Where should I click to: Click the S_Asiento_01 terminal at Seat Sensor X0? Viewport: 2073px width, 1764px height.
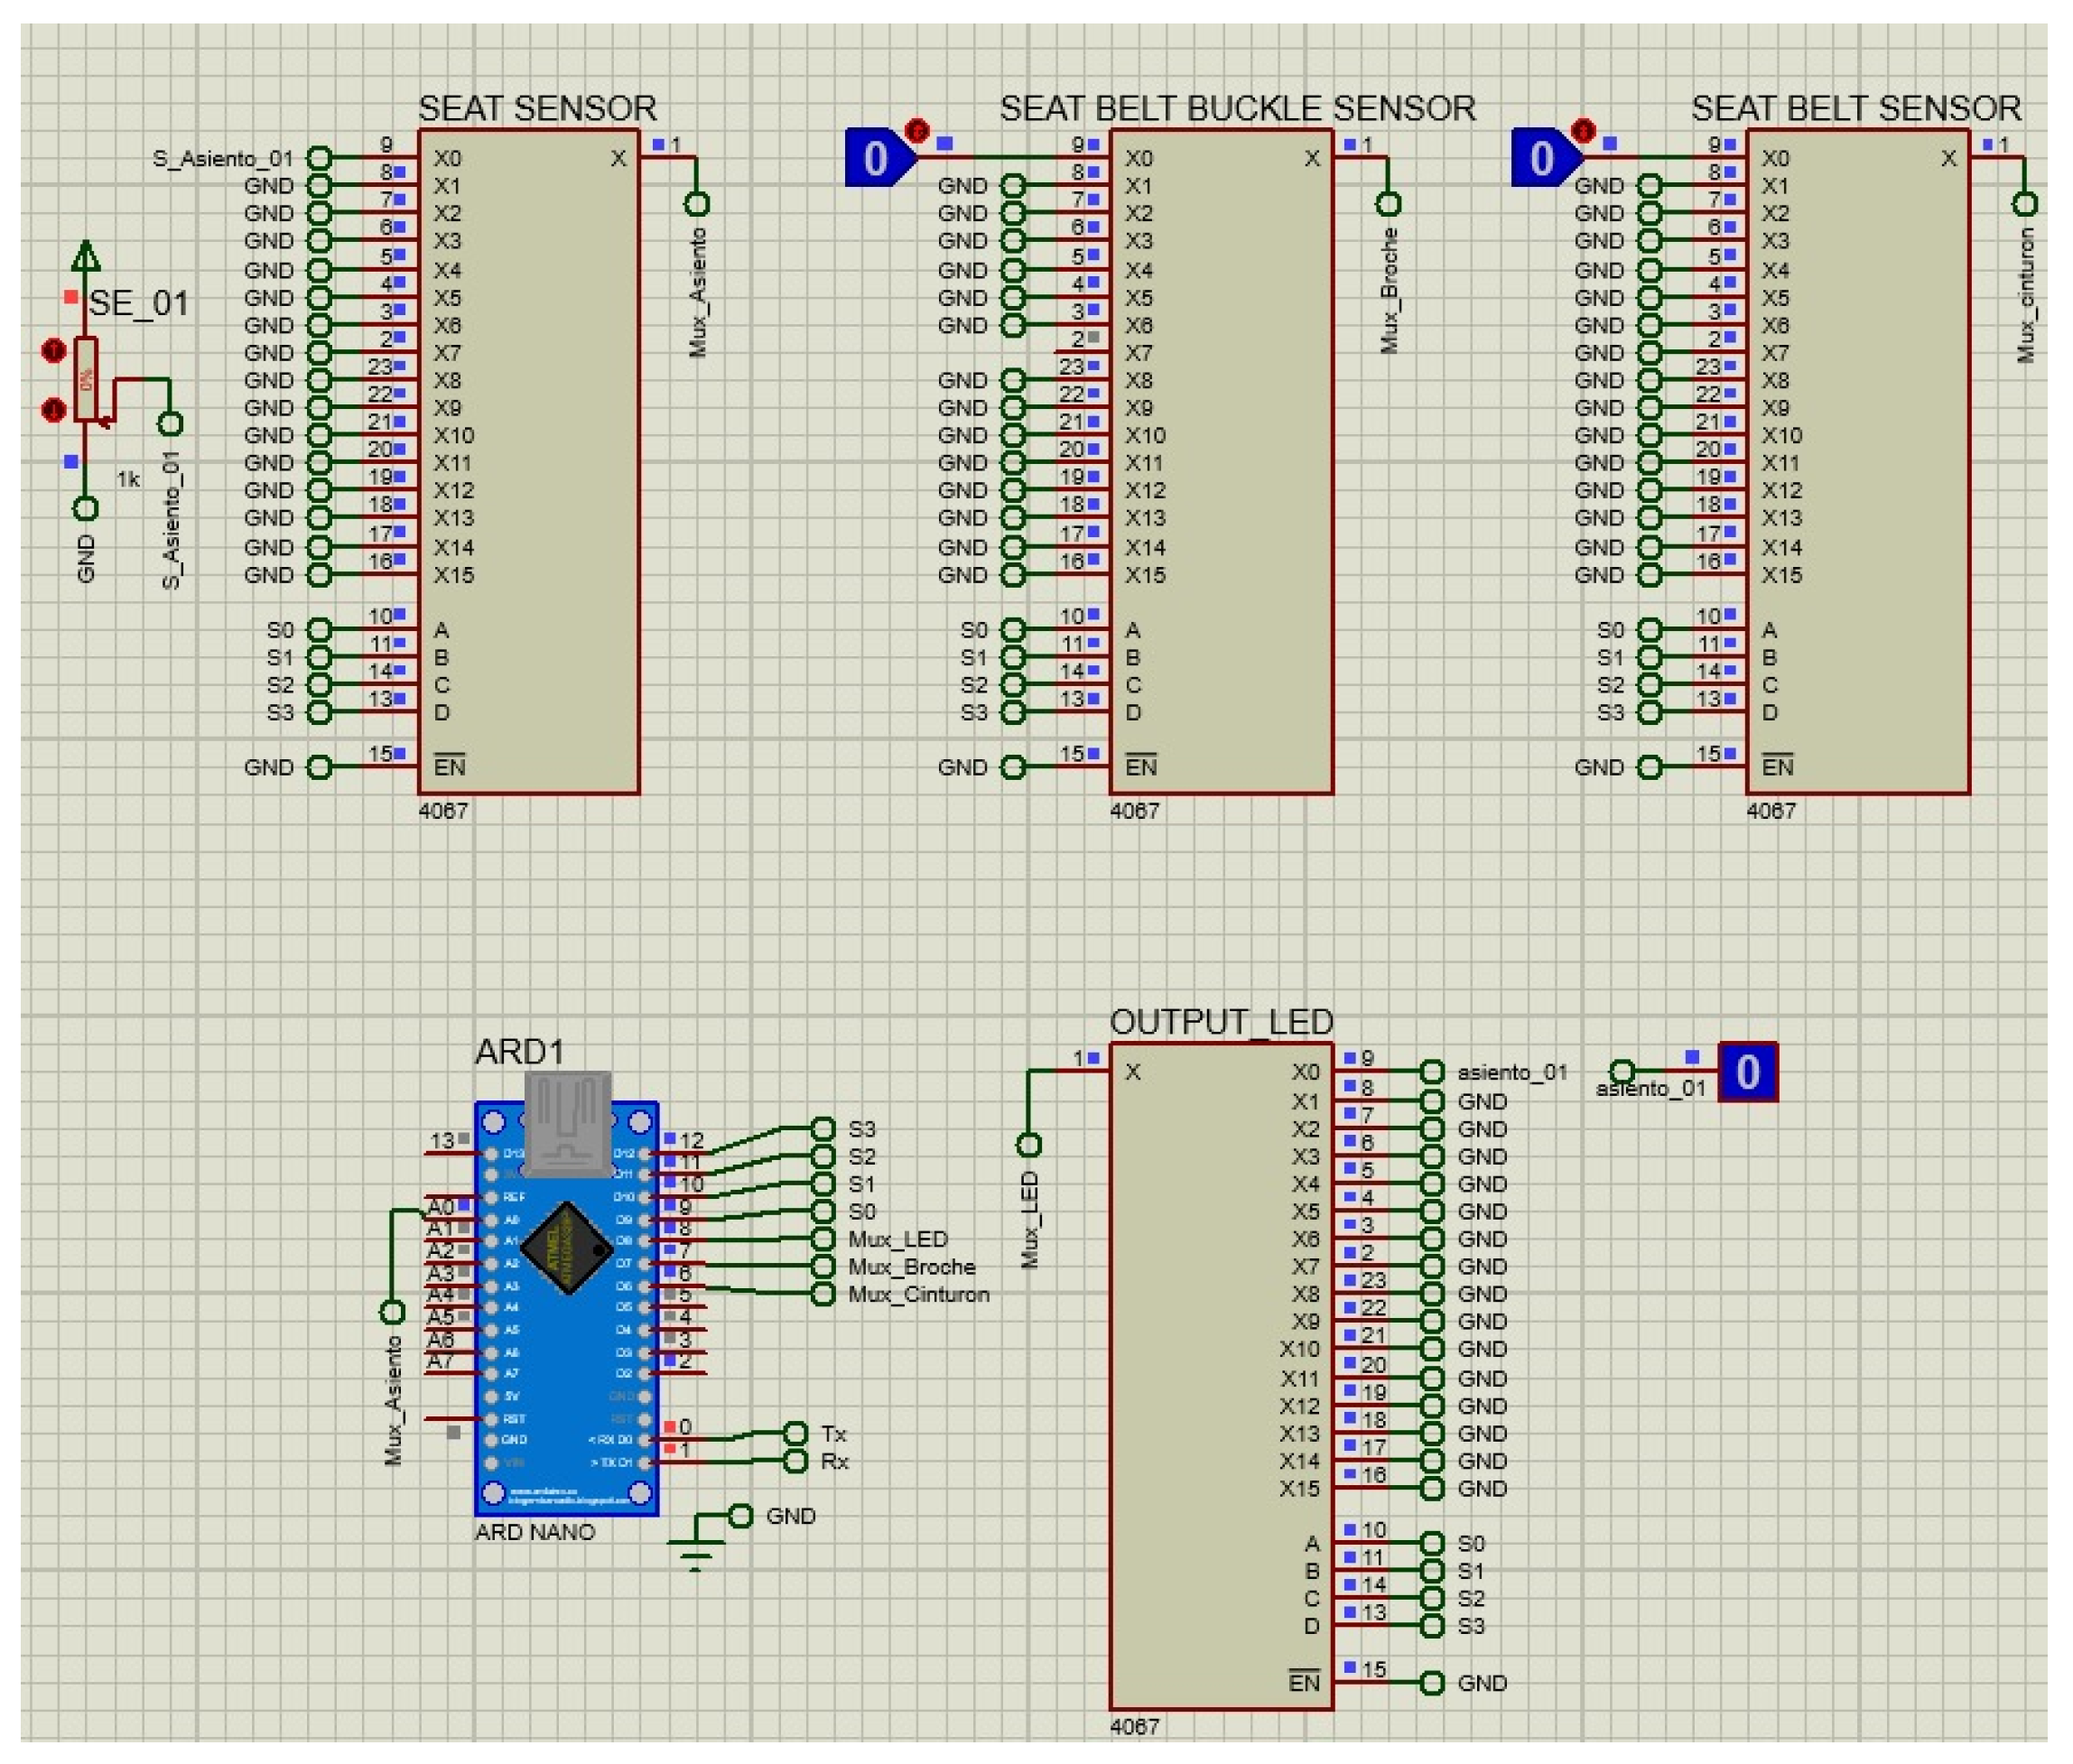(318, 158)
